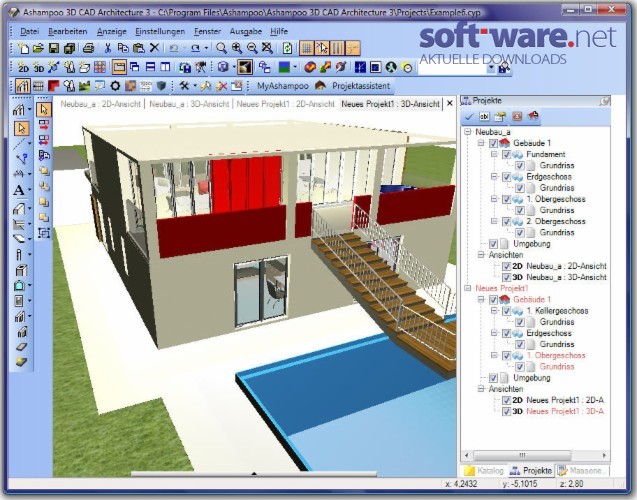Open the Einstellungen menu

point(160,31)
